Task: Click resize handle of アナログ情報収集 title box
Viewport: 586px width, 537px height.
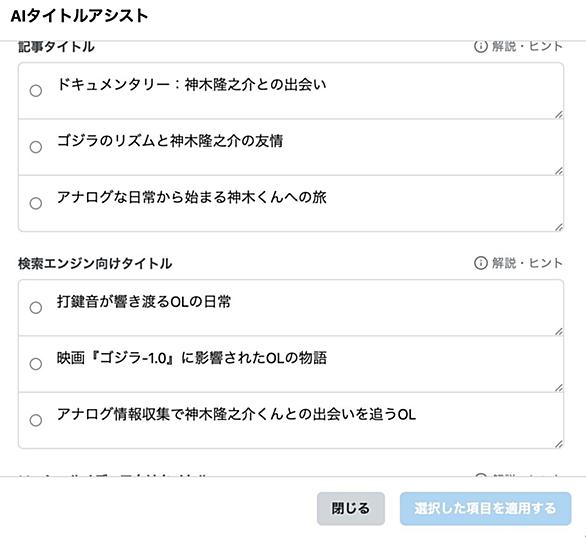Action: click(559, 444)
